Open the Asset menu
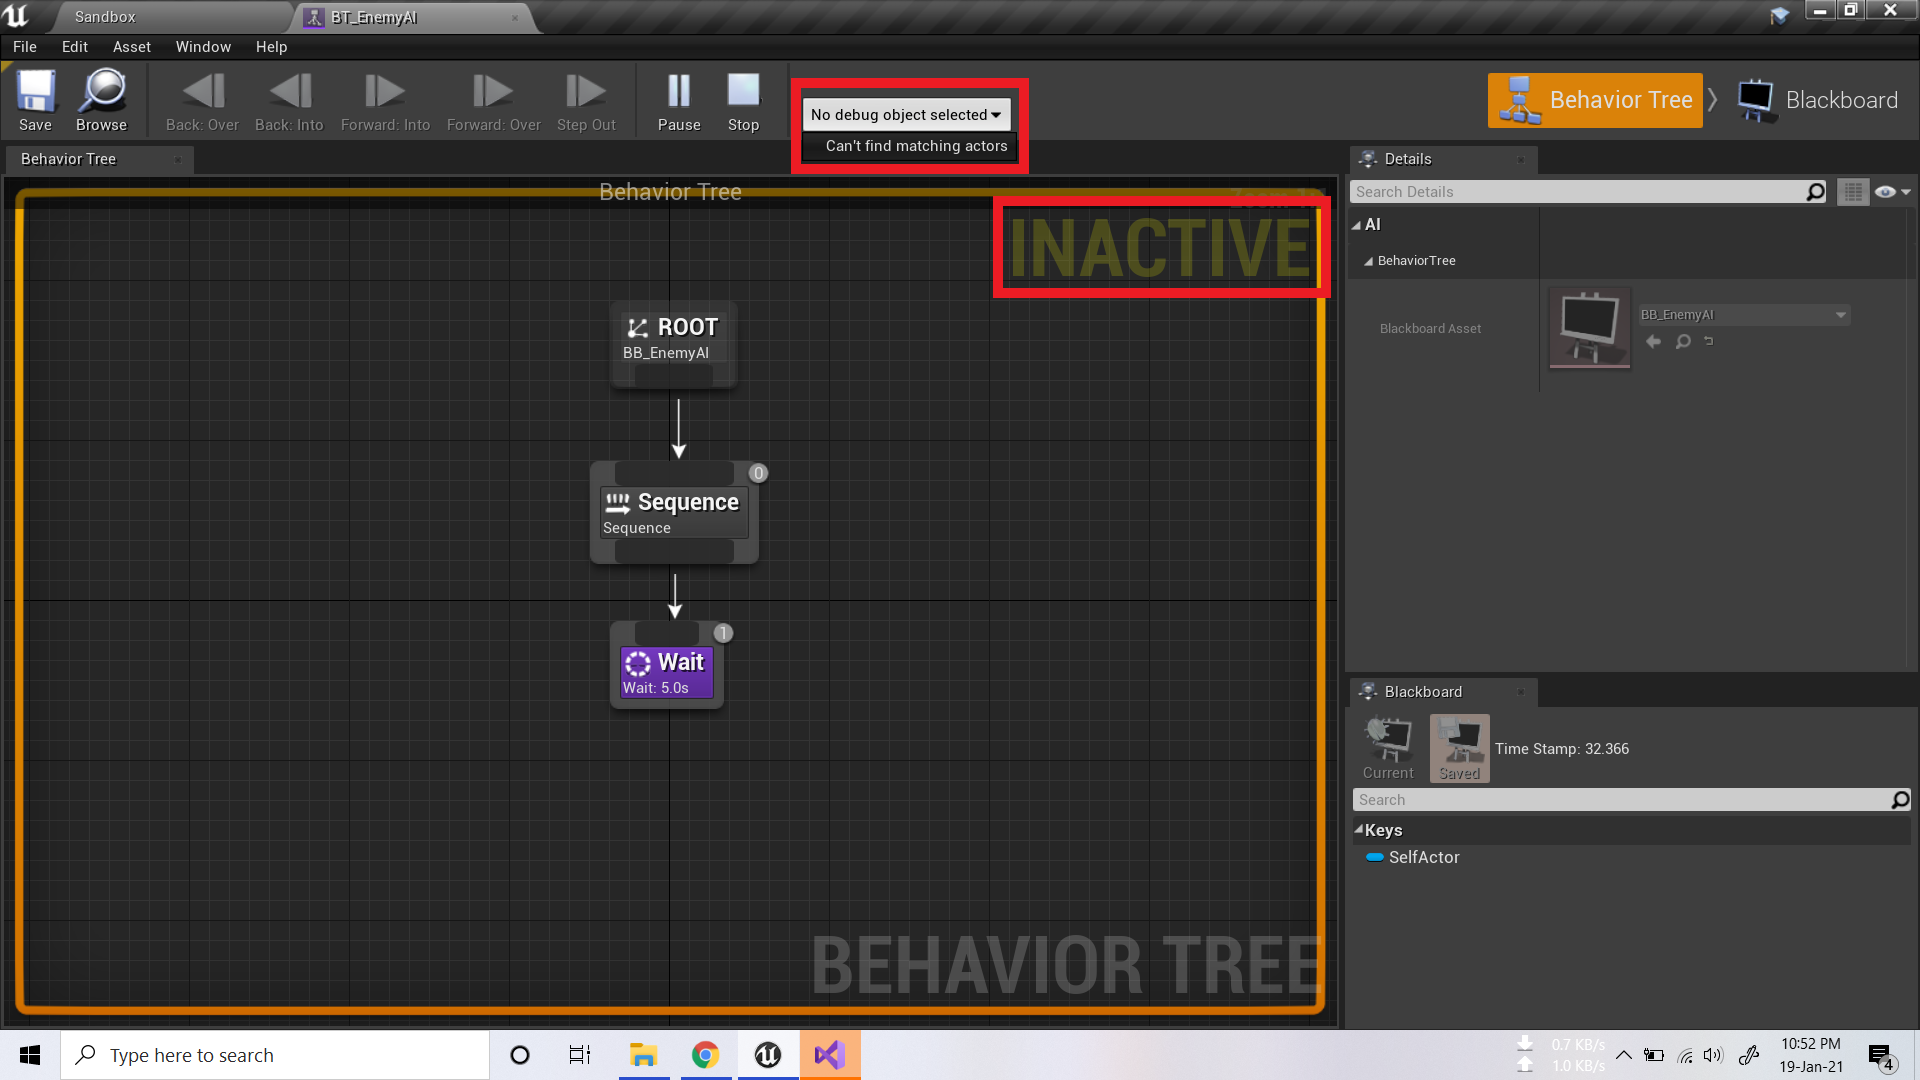 (x=131, y=47)
